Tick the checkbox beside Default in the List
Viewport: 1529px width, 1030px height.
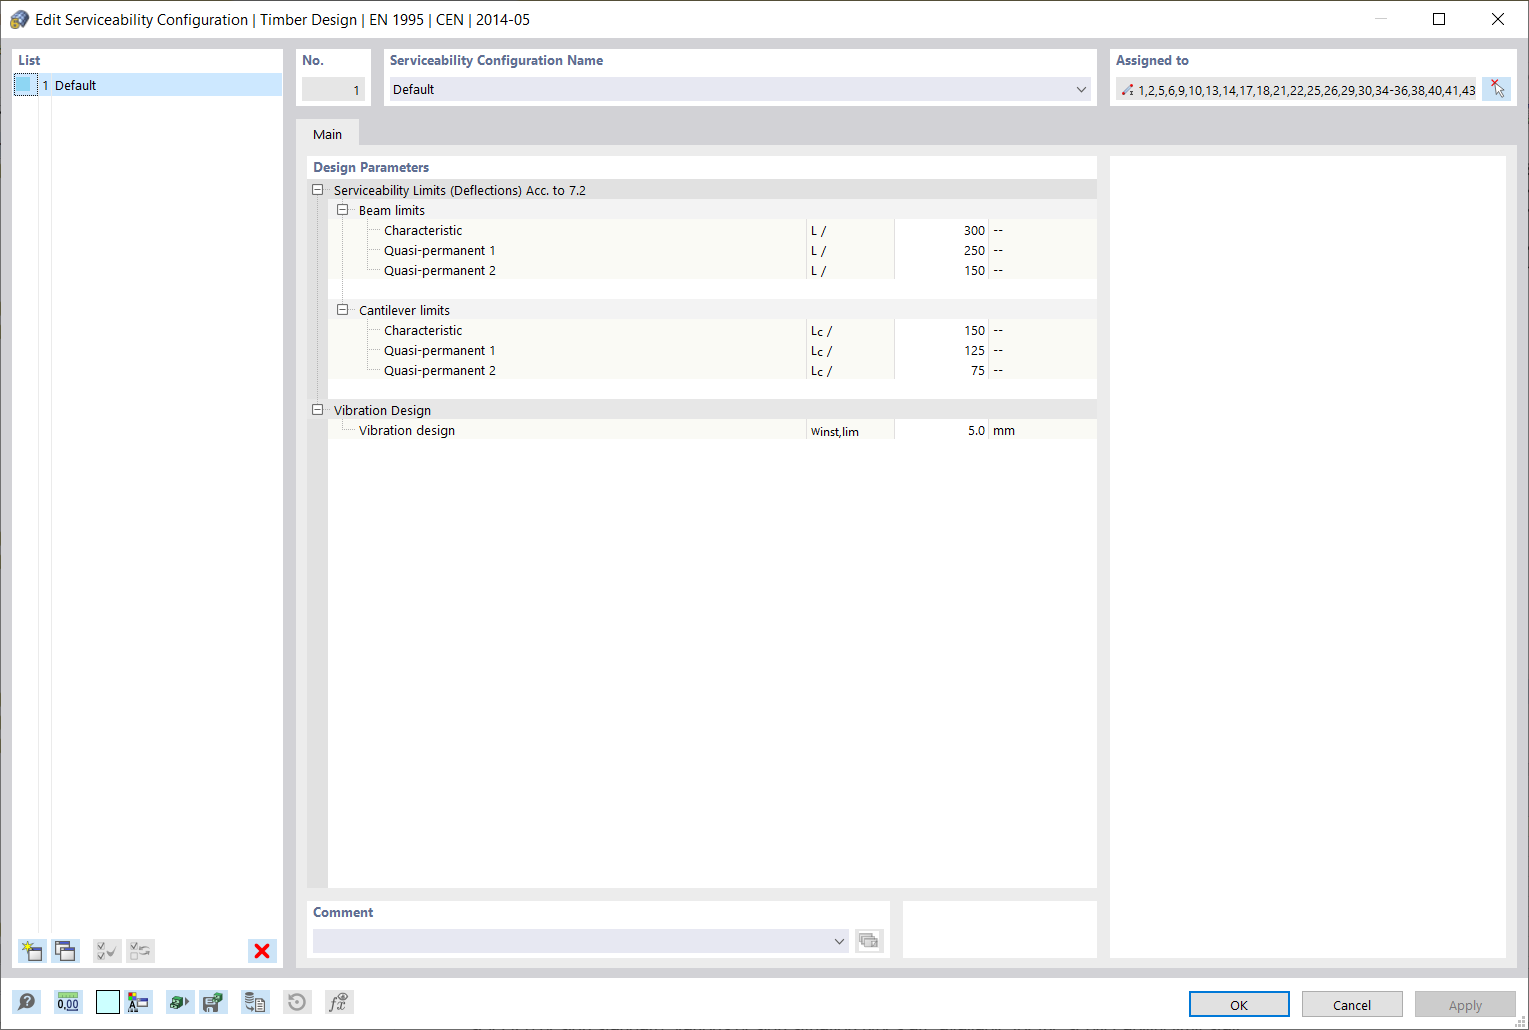tap(25, 84)
